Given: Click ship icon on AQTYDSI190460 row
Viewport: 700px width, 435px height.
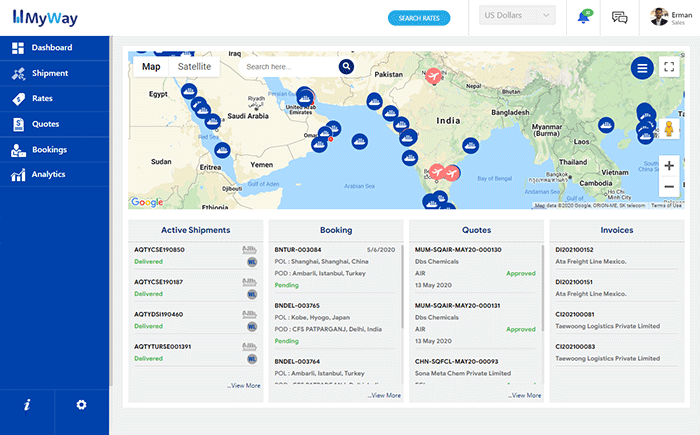Looking at the screenshot, I should click(x=249, y=314).
